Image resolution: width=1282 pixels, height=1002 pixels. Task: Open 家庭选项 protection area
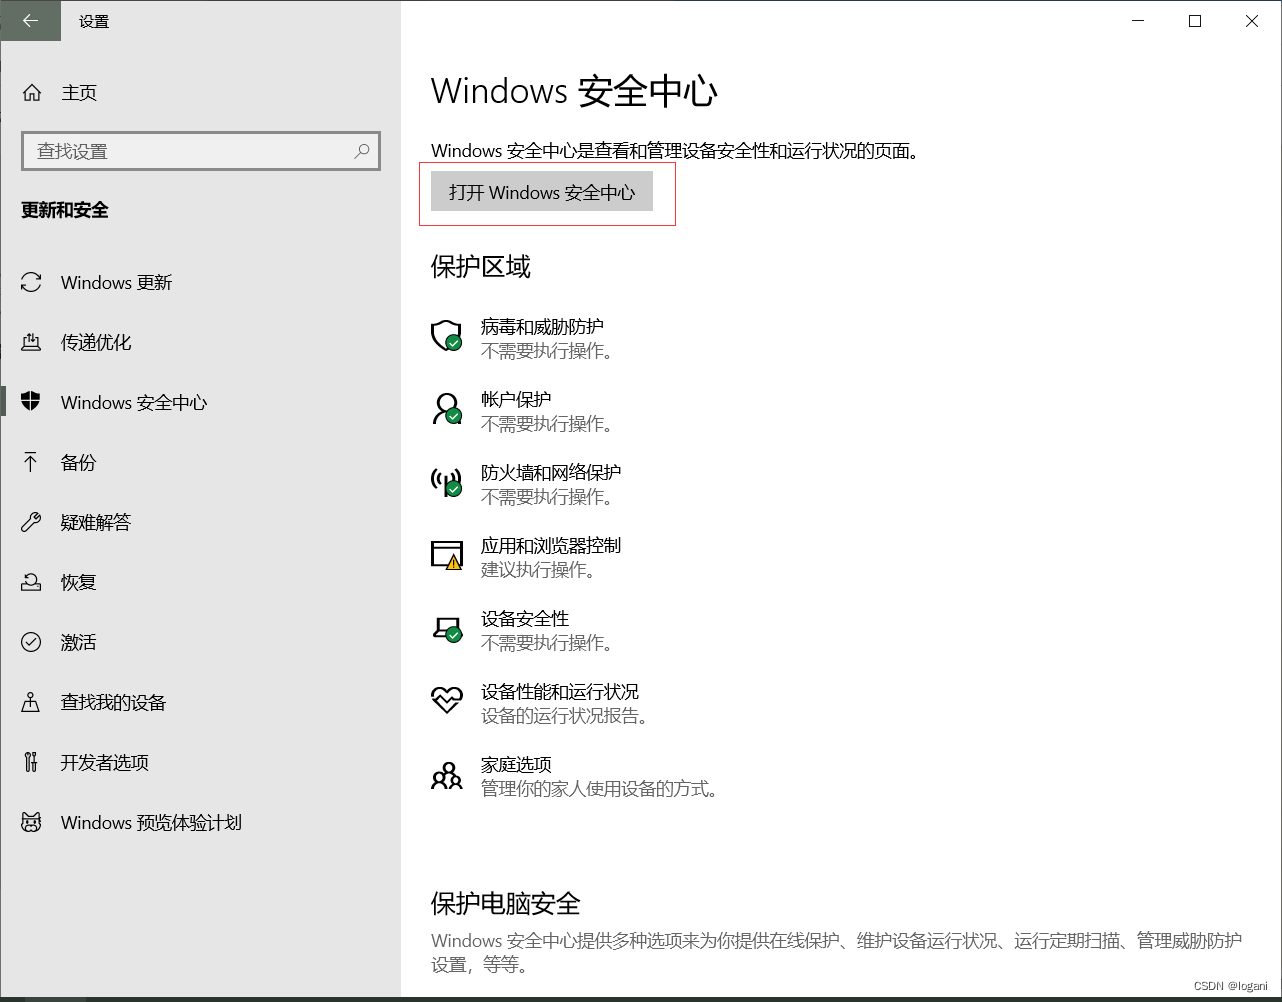(x=516, y=764)
